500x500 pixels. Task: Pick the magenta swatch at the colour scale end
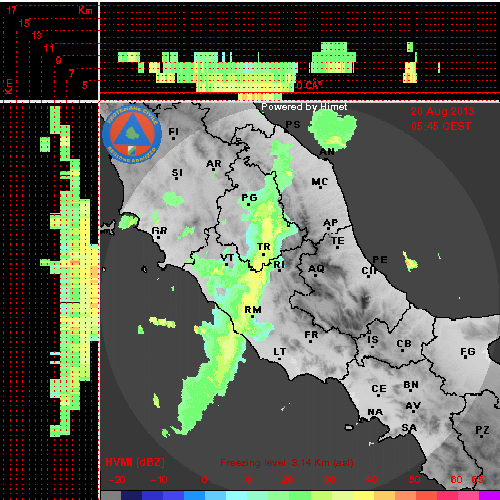(x=489, y=495)
